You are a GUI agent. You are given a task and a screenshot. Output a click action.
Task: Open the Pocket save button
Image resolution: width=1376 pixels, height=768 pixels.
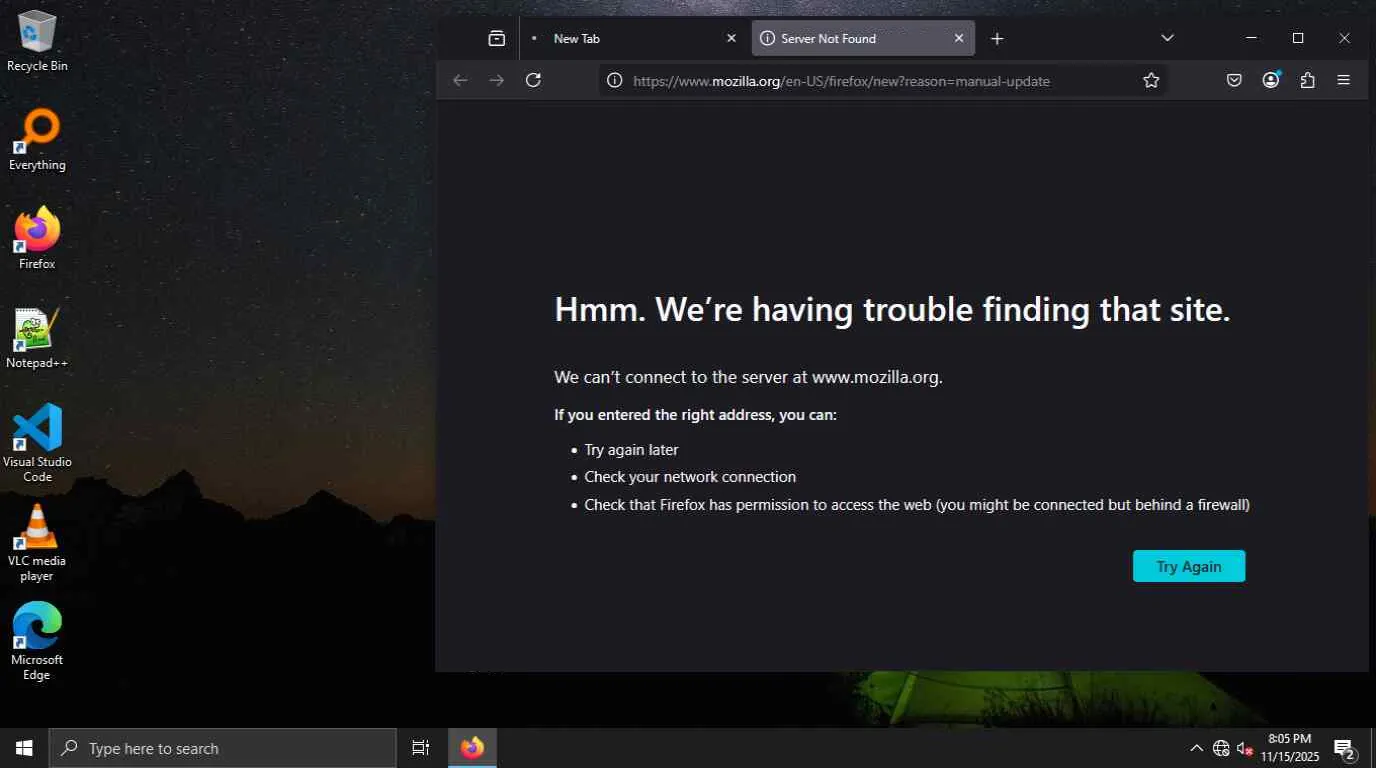1234,80
